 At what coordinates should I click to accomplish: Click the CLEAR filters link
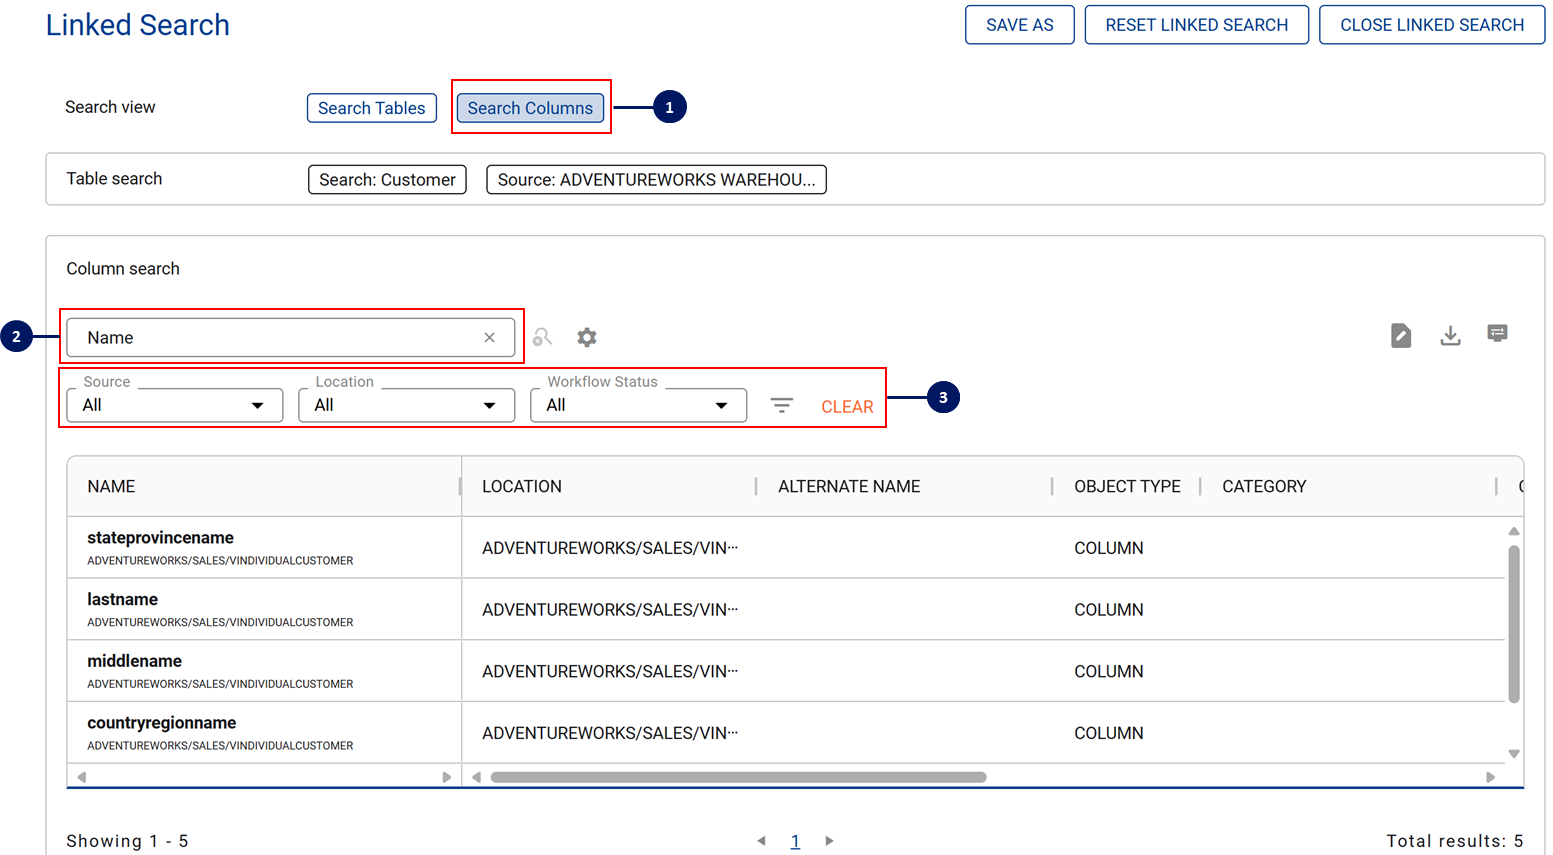point(847,407)
